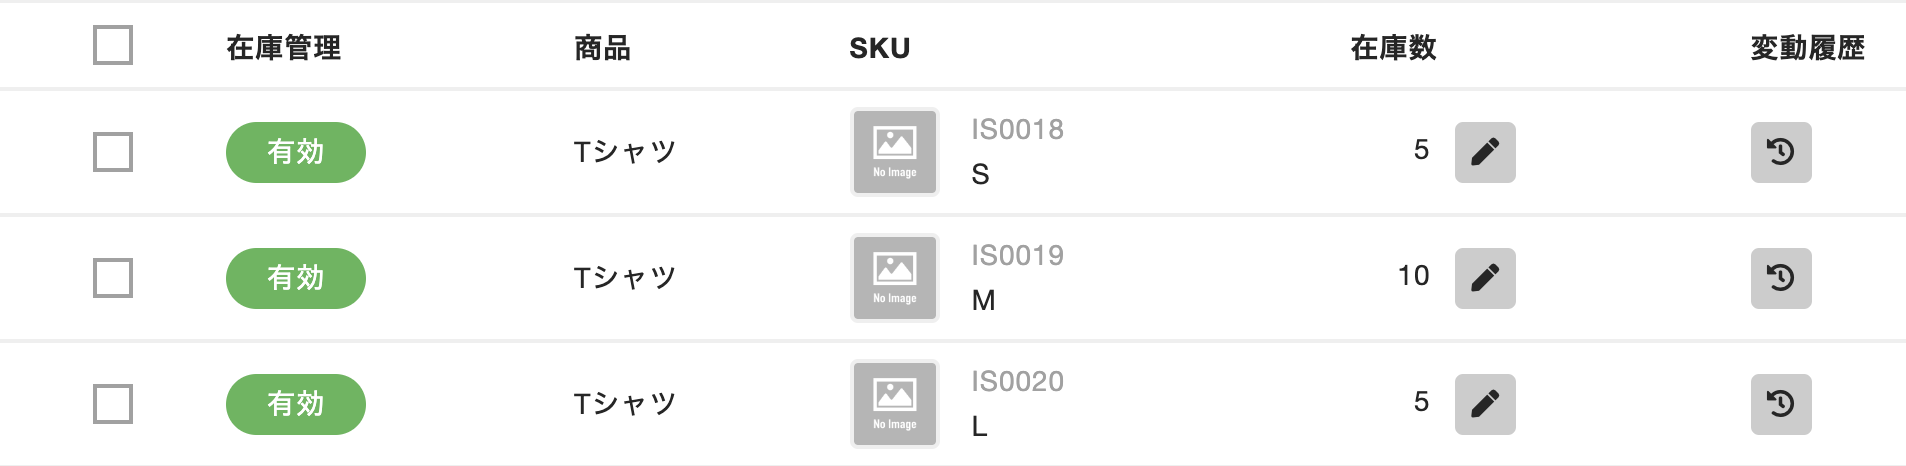The height and width of the screenshot is (466, 1906).
Task: Toggle the 有効 badge for IS0018
Action: point(296,152)
